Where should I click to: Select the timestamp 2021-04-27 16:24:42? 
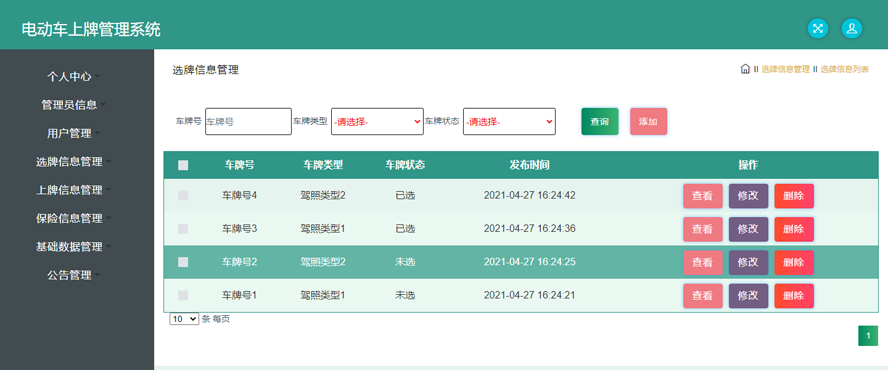pyautogui.click(x=530, y=195)
